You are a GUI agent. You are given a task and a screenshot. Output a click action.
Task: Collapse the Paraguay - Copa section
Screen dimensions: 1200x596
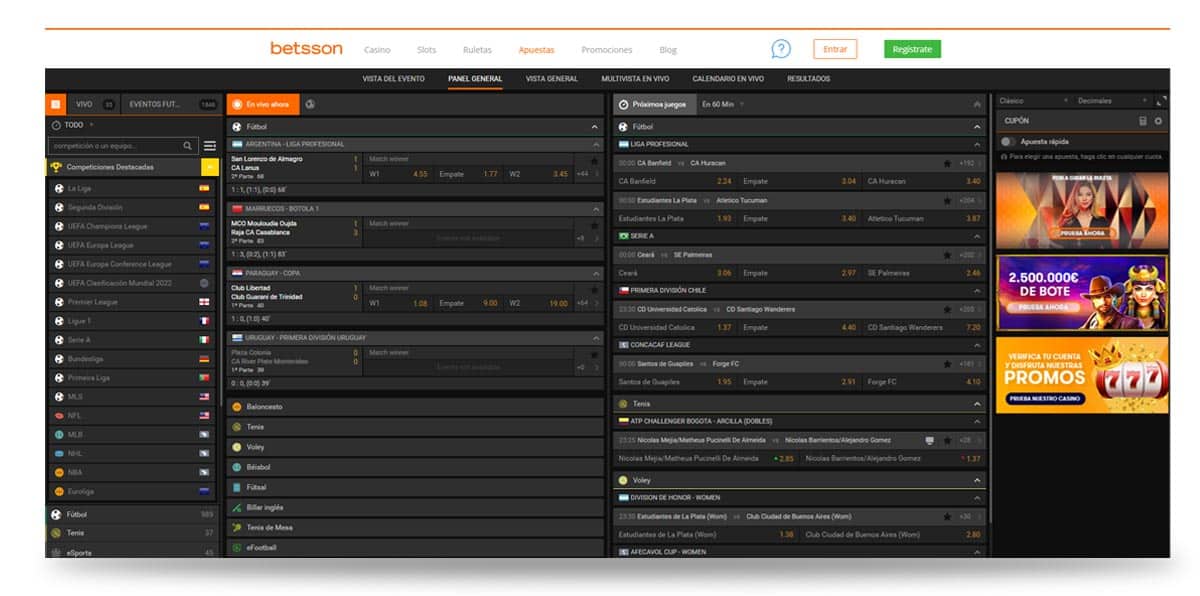[x=595, y=272]
